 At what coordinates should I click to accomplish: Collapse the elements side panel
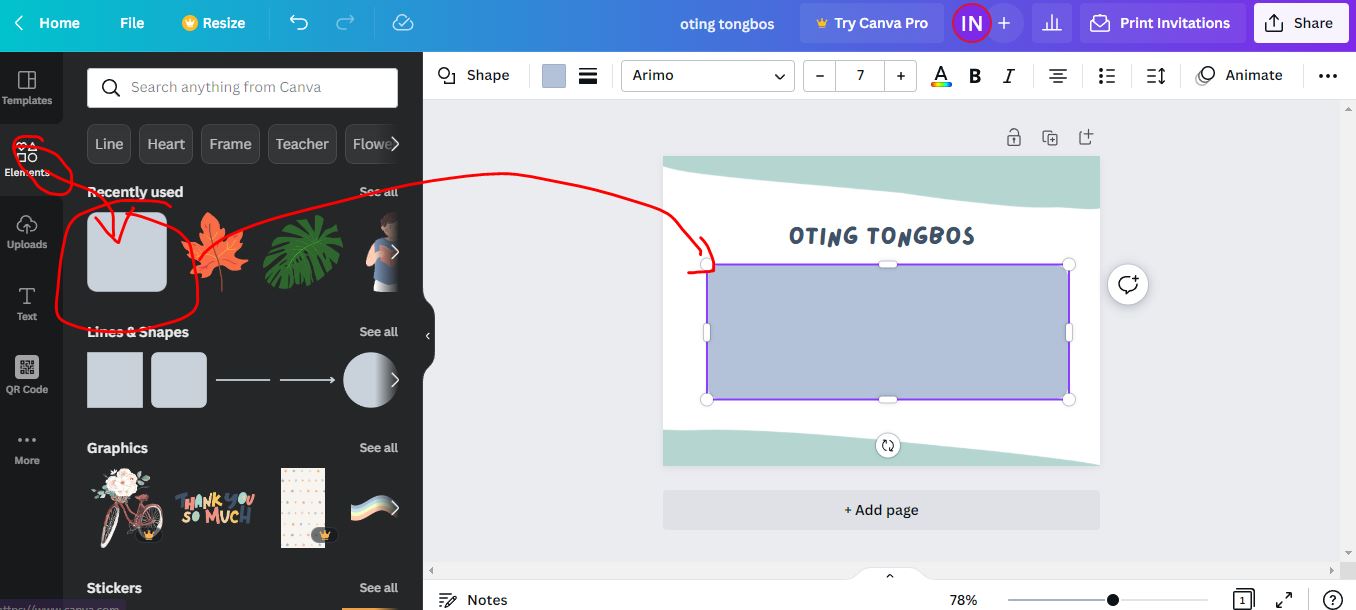tap(429, 337)
